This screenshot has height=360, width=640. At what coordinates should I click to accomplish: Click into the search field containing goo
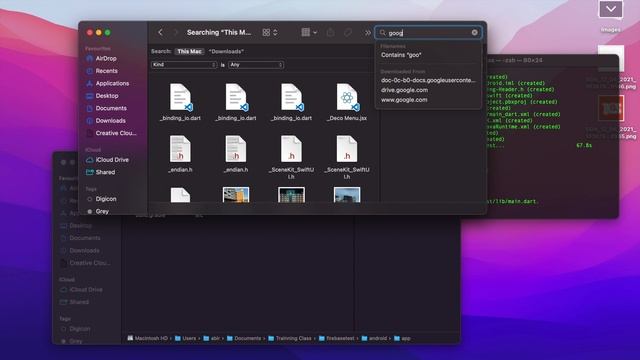[x=428, y=33]
